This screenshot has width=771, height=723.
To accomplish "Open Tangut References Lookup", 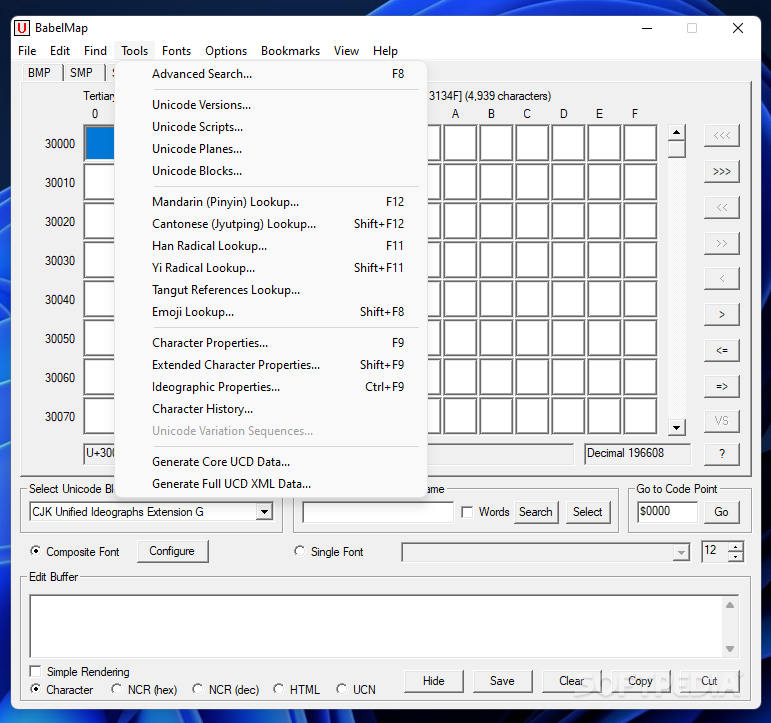I will click(270, 290).
